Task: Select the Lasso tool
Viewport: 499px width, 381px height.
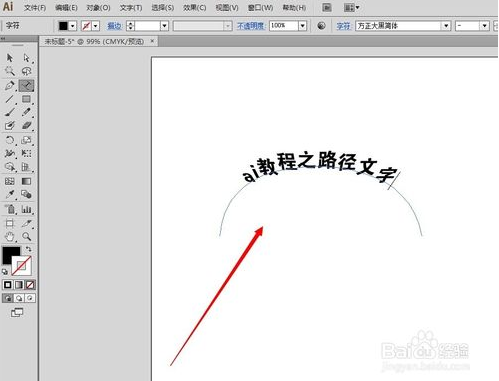Action: click(26, 71)
